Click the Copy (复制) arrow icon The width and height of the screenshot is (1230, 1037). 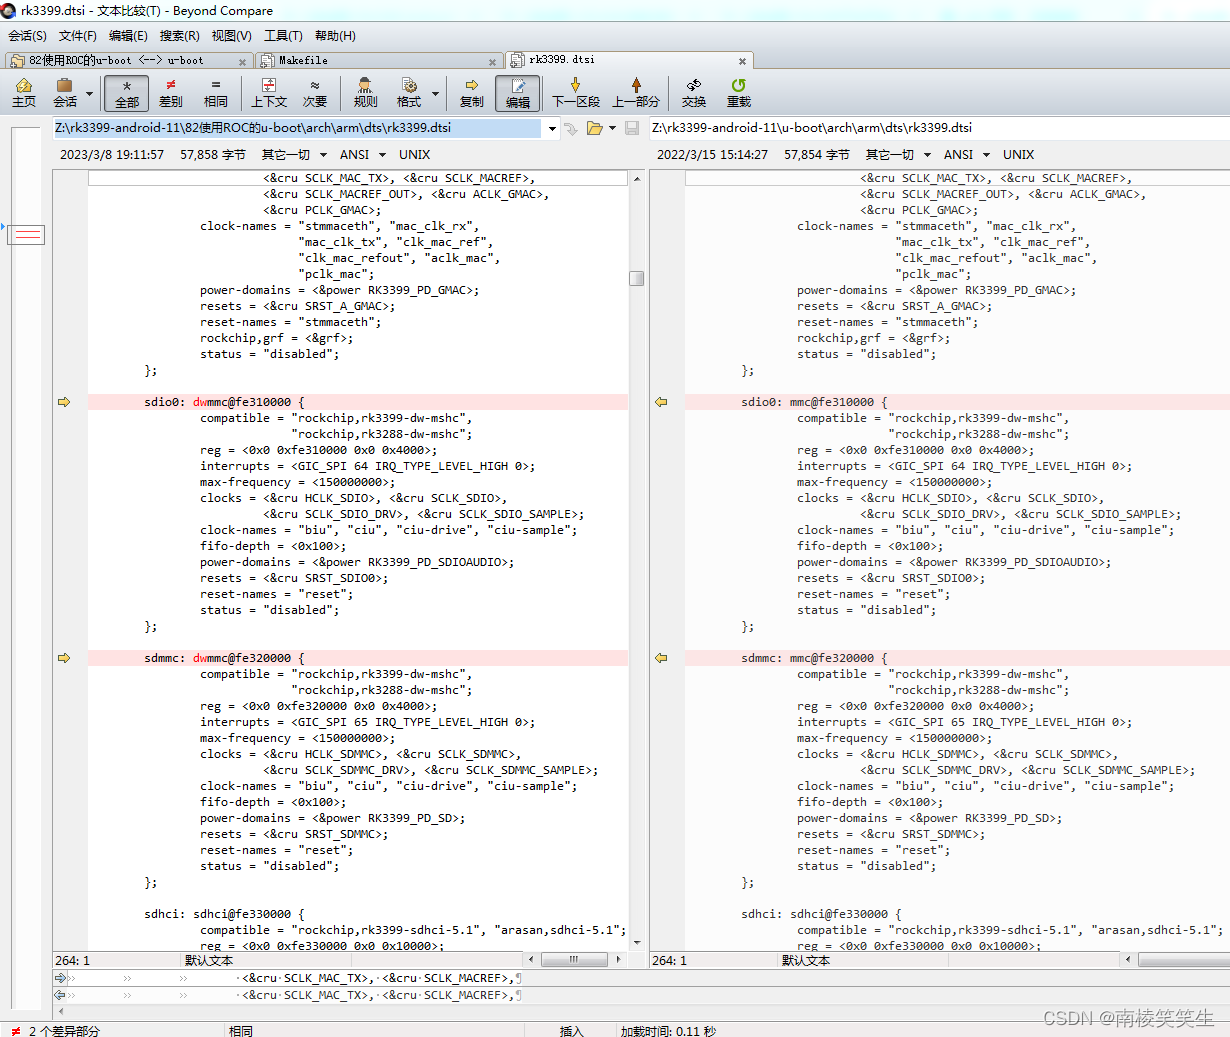coord(472,93)
